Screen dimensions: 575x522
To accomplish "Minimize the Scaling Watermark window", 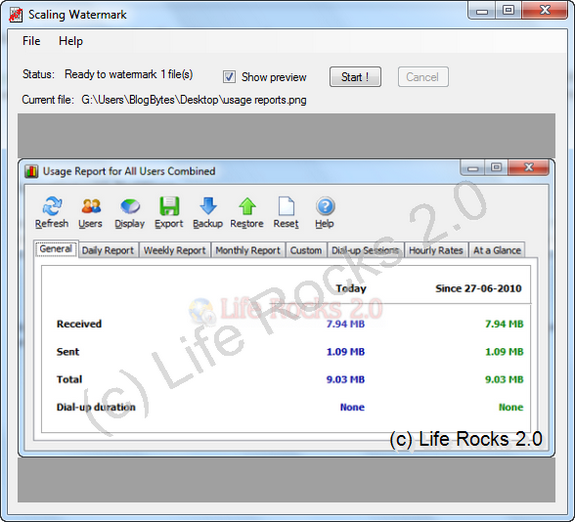I will 482,10.
